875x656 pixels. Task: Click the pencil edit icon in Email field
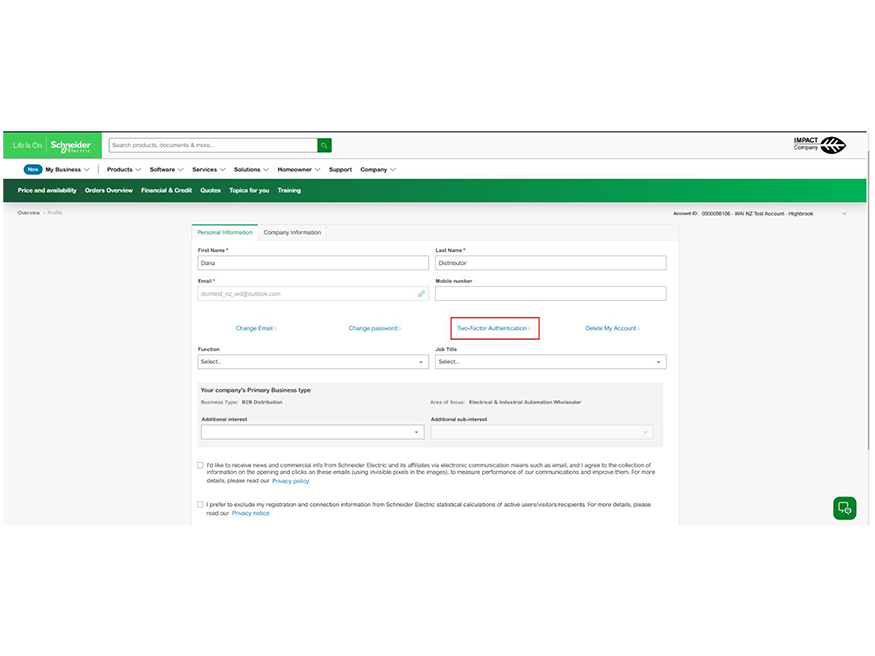(x=421, y=293)
